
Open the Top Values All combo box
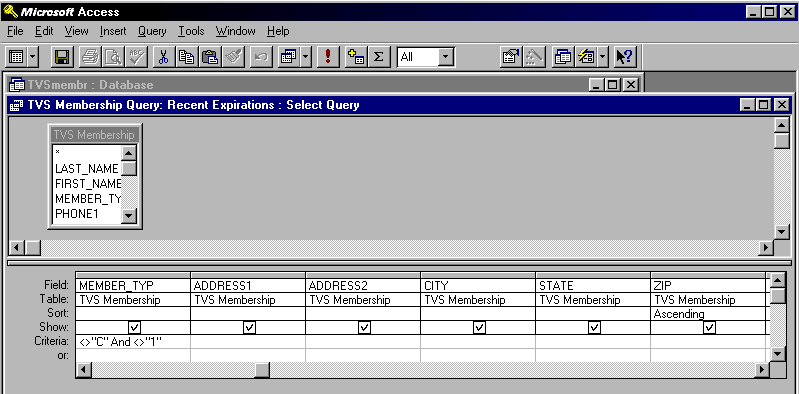pos(425,57)
